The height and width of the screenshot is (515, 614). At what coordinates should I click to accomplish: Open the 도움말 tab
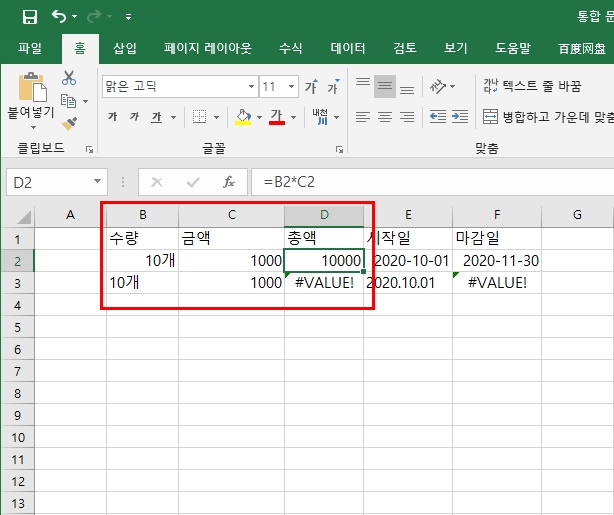513,49
